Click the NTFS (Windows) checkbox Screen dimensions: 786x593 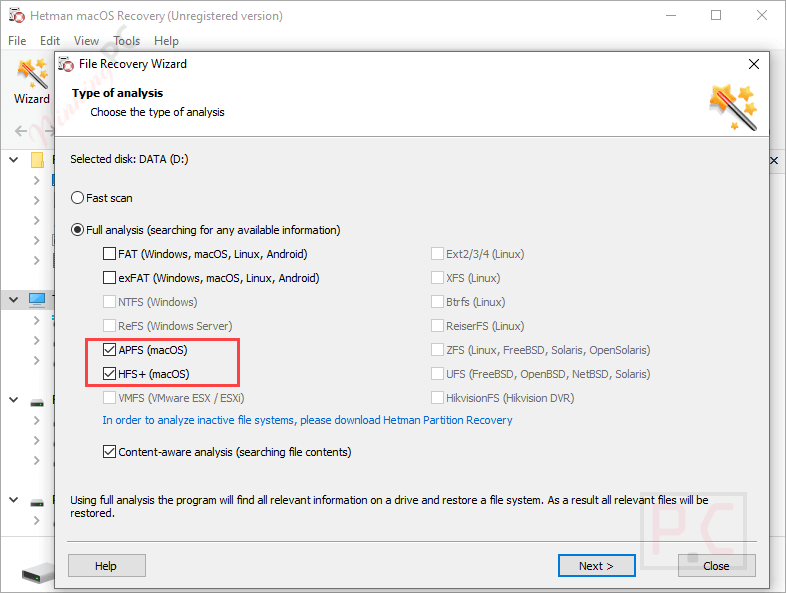[109, 302]
